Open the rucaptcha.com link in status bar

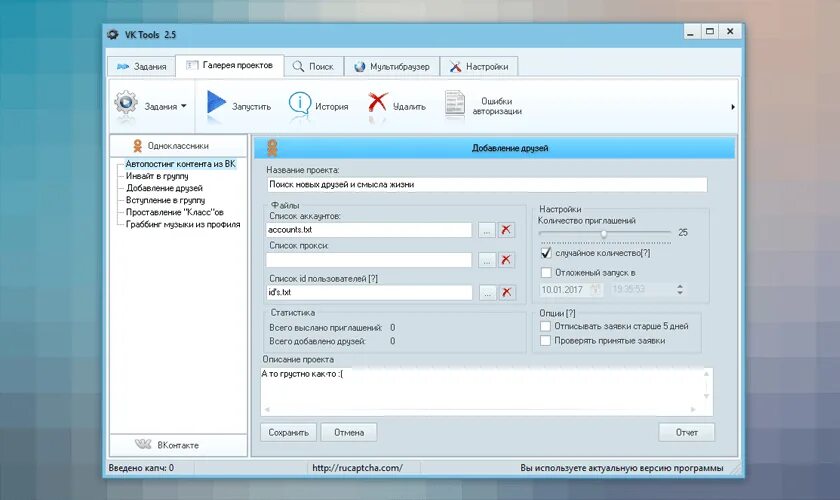coord(357,468)
